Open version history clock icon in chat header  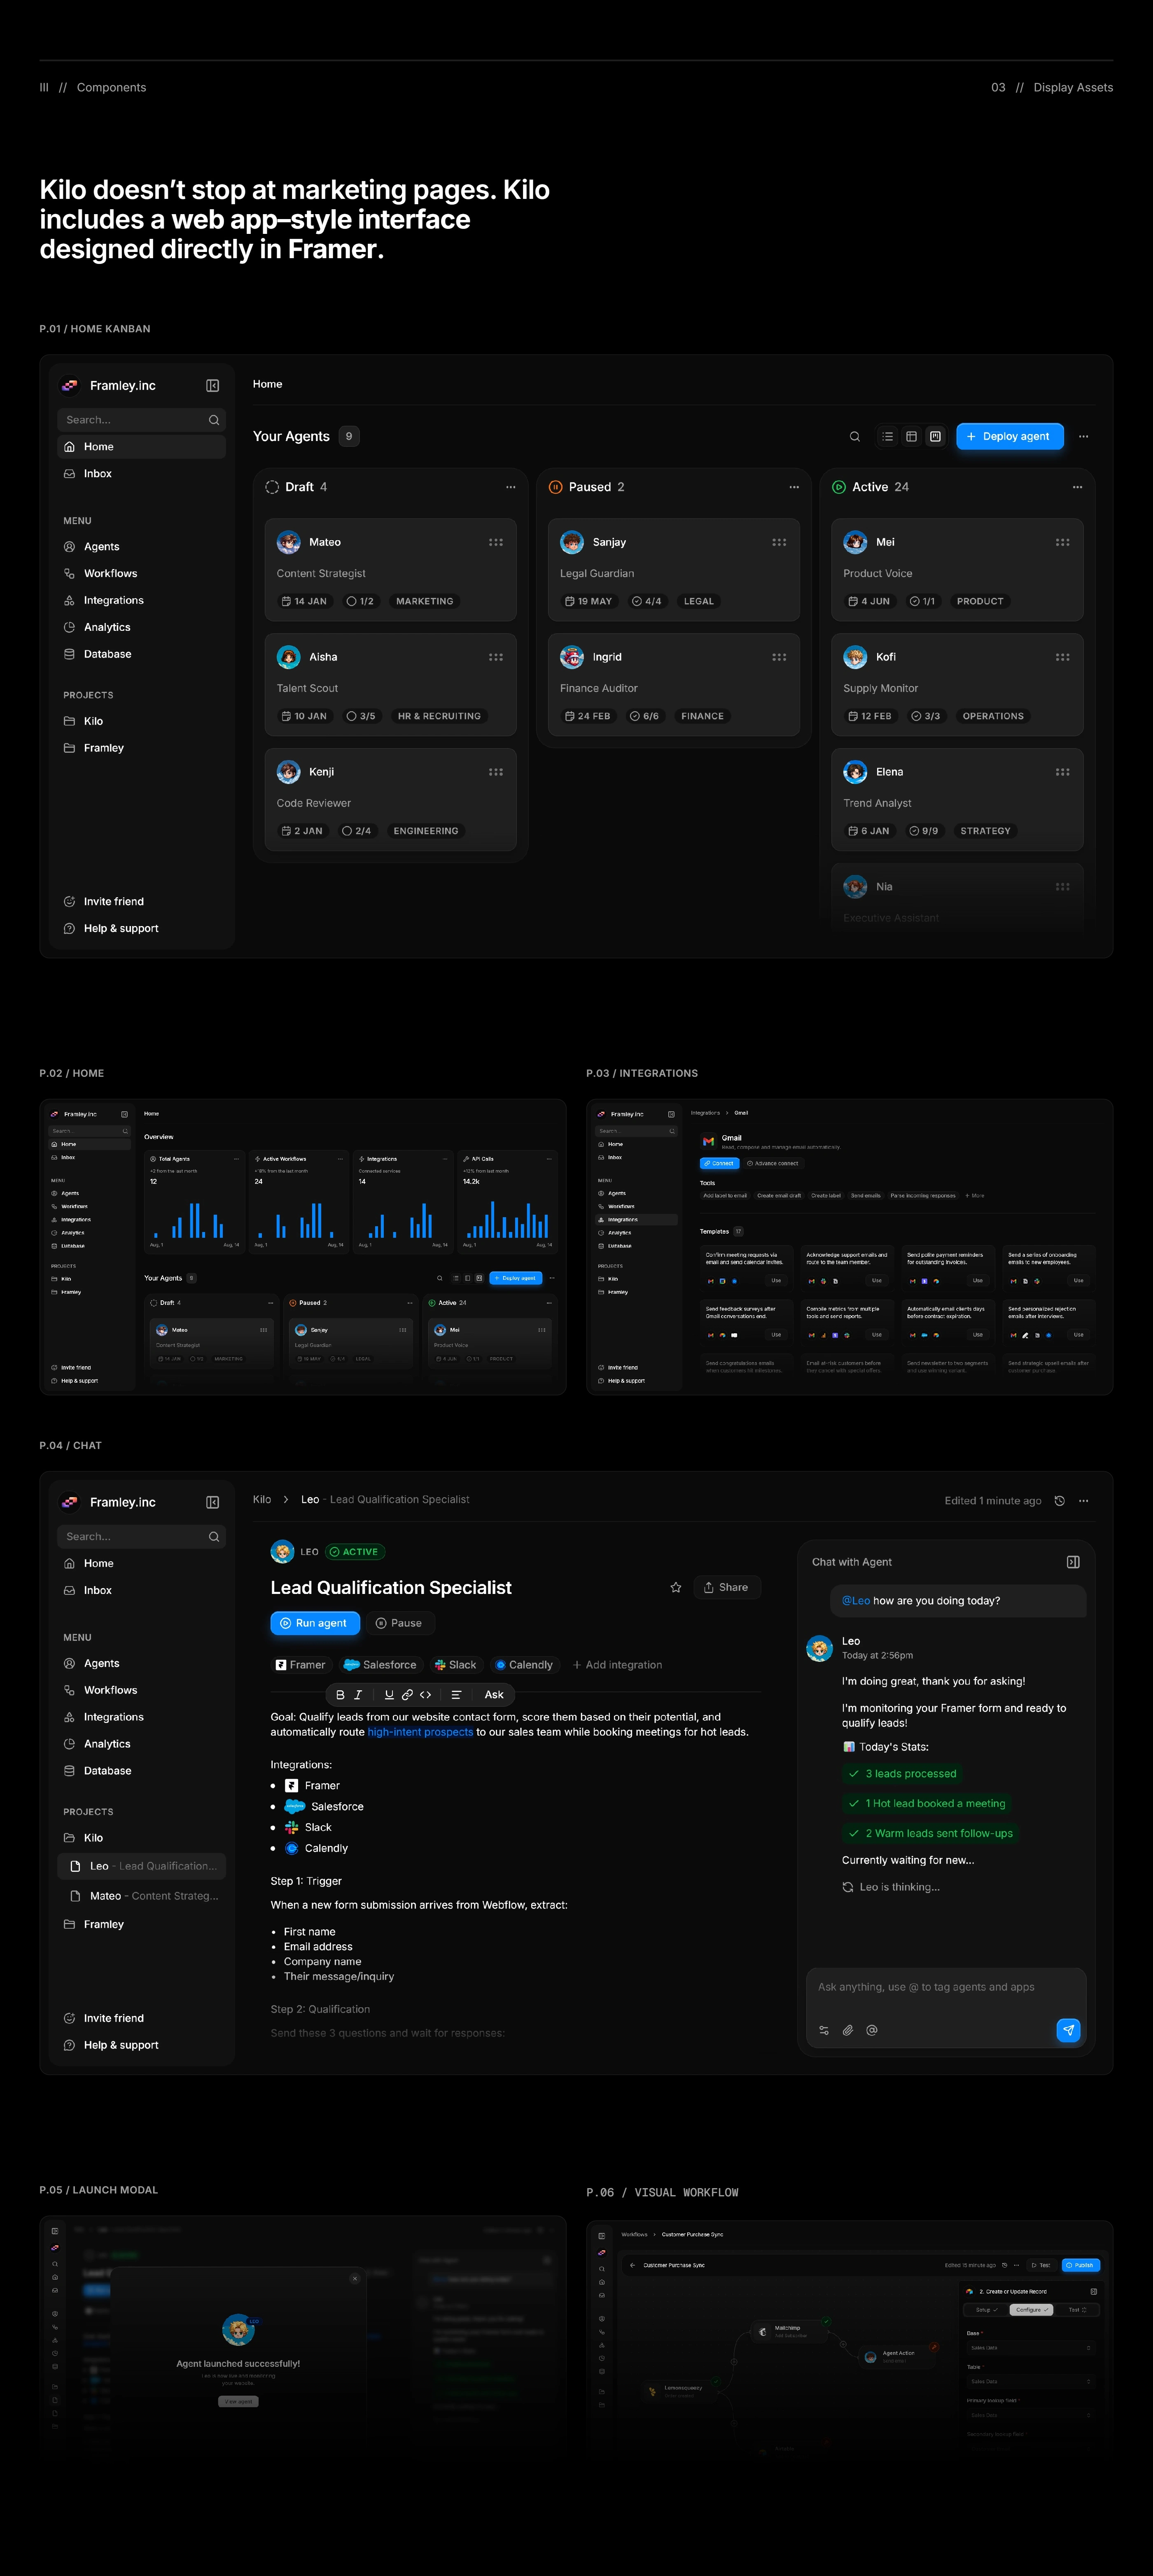pos(1060,1500)
